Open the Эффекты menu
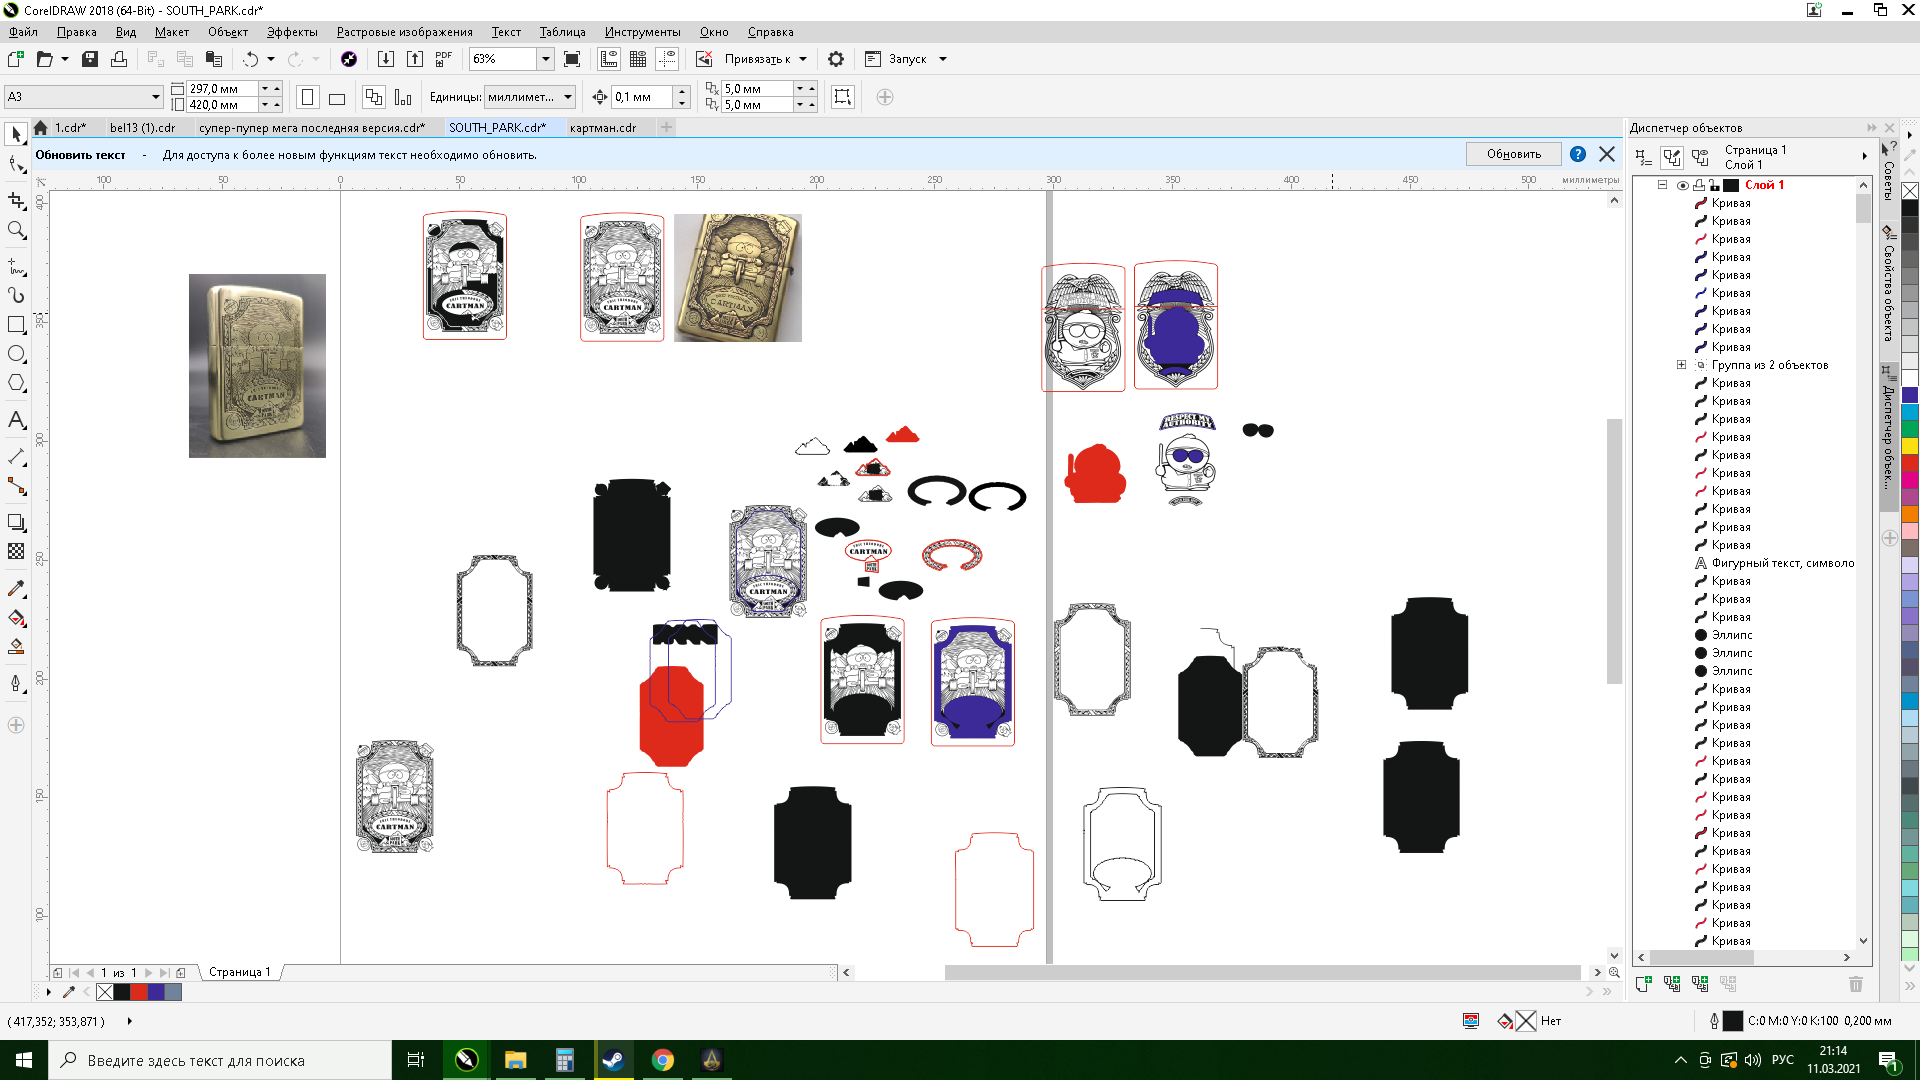 (292, 32)
